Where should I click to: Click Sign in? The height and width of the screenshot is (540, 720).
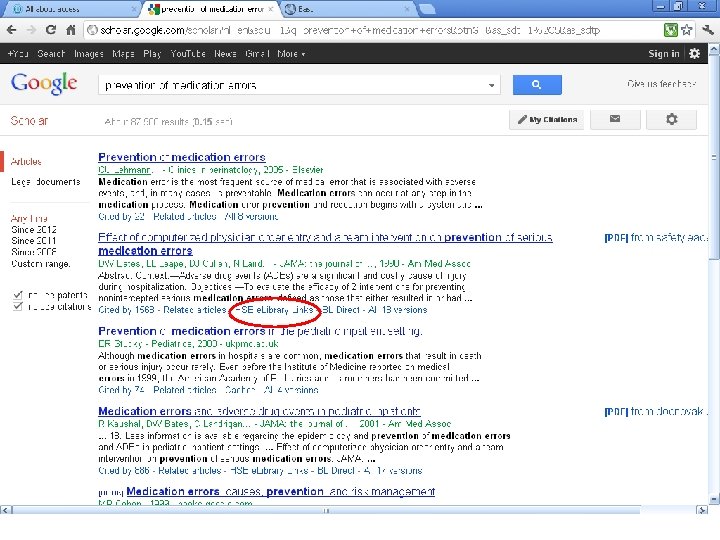coord(664,54)
